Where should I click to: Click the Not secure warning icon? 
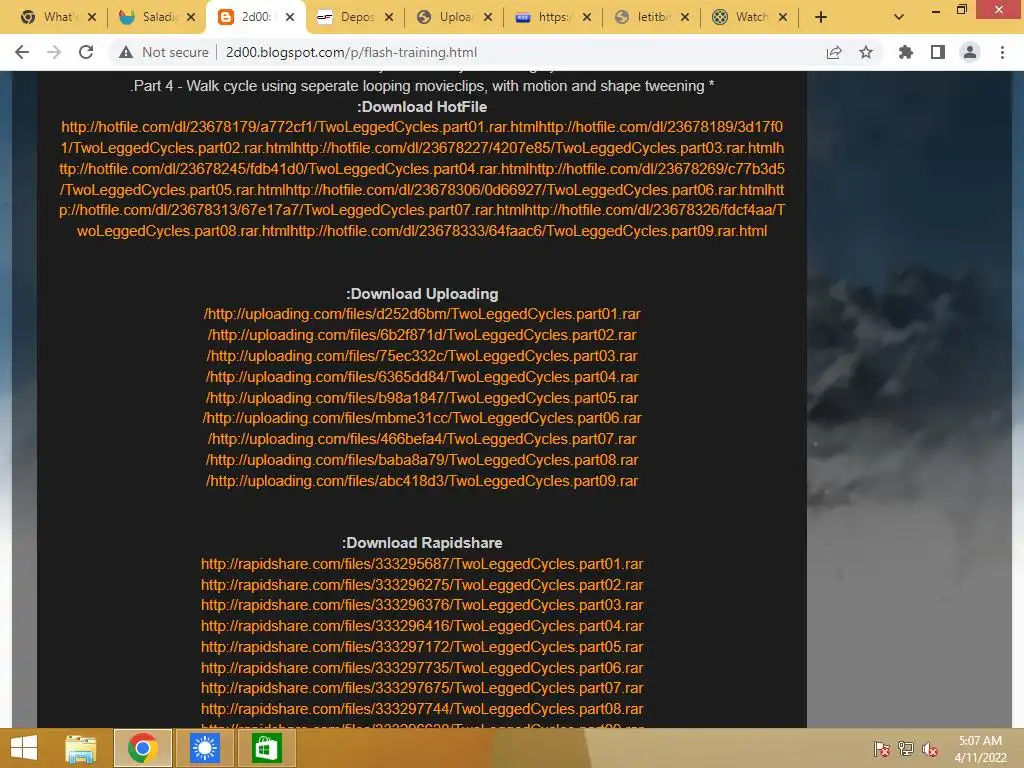[126, 52]
